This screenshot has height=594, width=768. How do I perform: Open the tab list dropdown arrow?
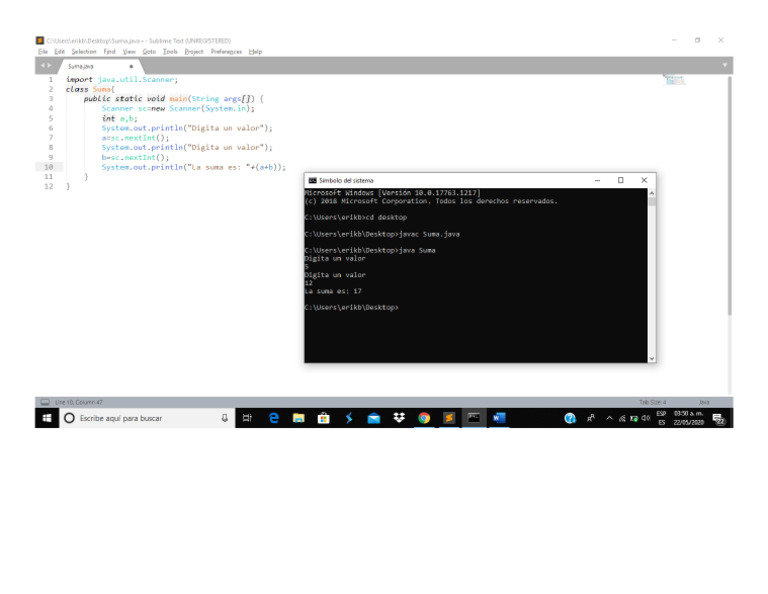(x=725, y=65)
